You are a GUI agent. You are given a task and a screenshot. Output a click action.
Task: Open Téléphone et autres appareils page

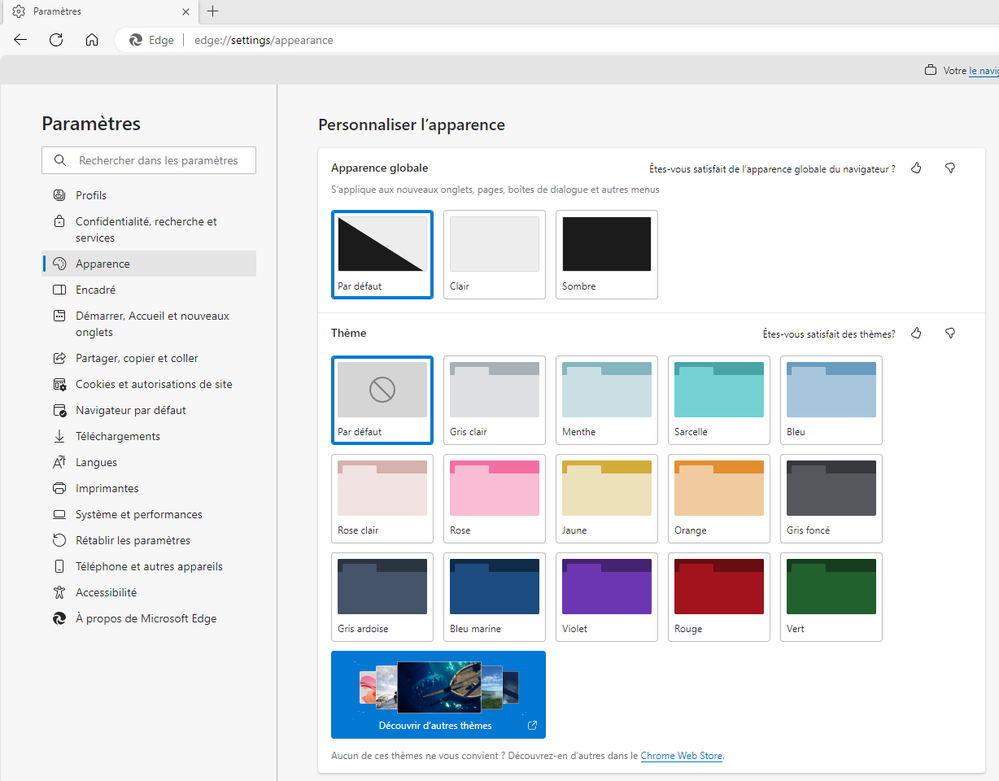coord(149,566)
